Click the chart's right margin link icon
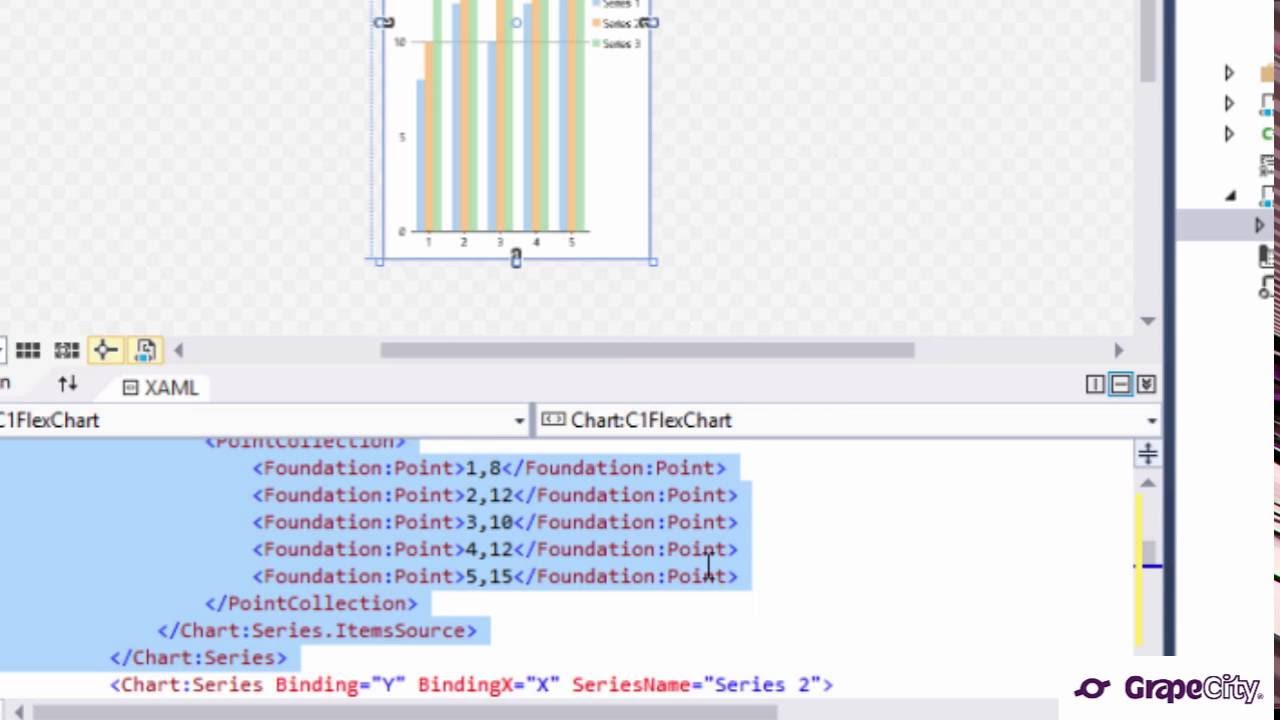1280x720 pixels. pyautogui.click(x=649, y=22)
